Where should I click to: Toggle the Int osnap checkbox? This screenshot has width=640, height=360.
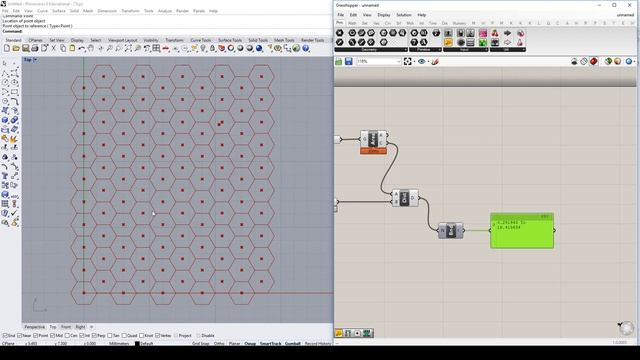82,336
